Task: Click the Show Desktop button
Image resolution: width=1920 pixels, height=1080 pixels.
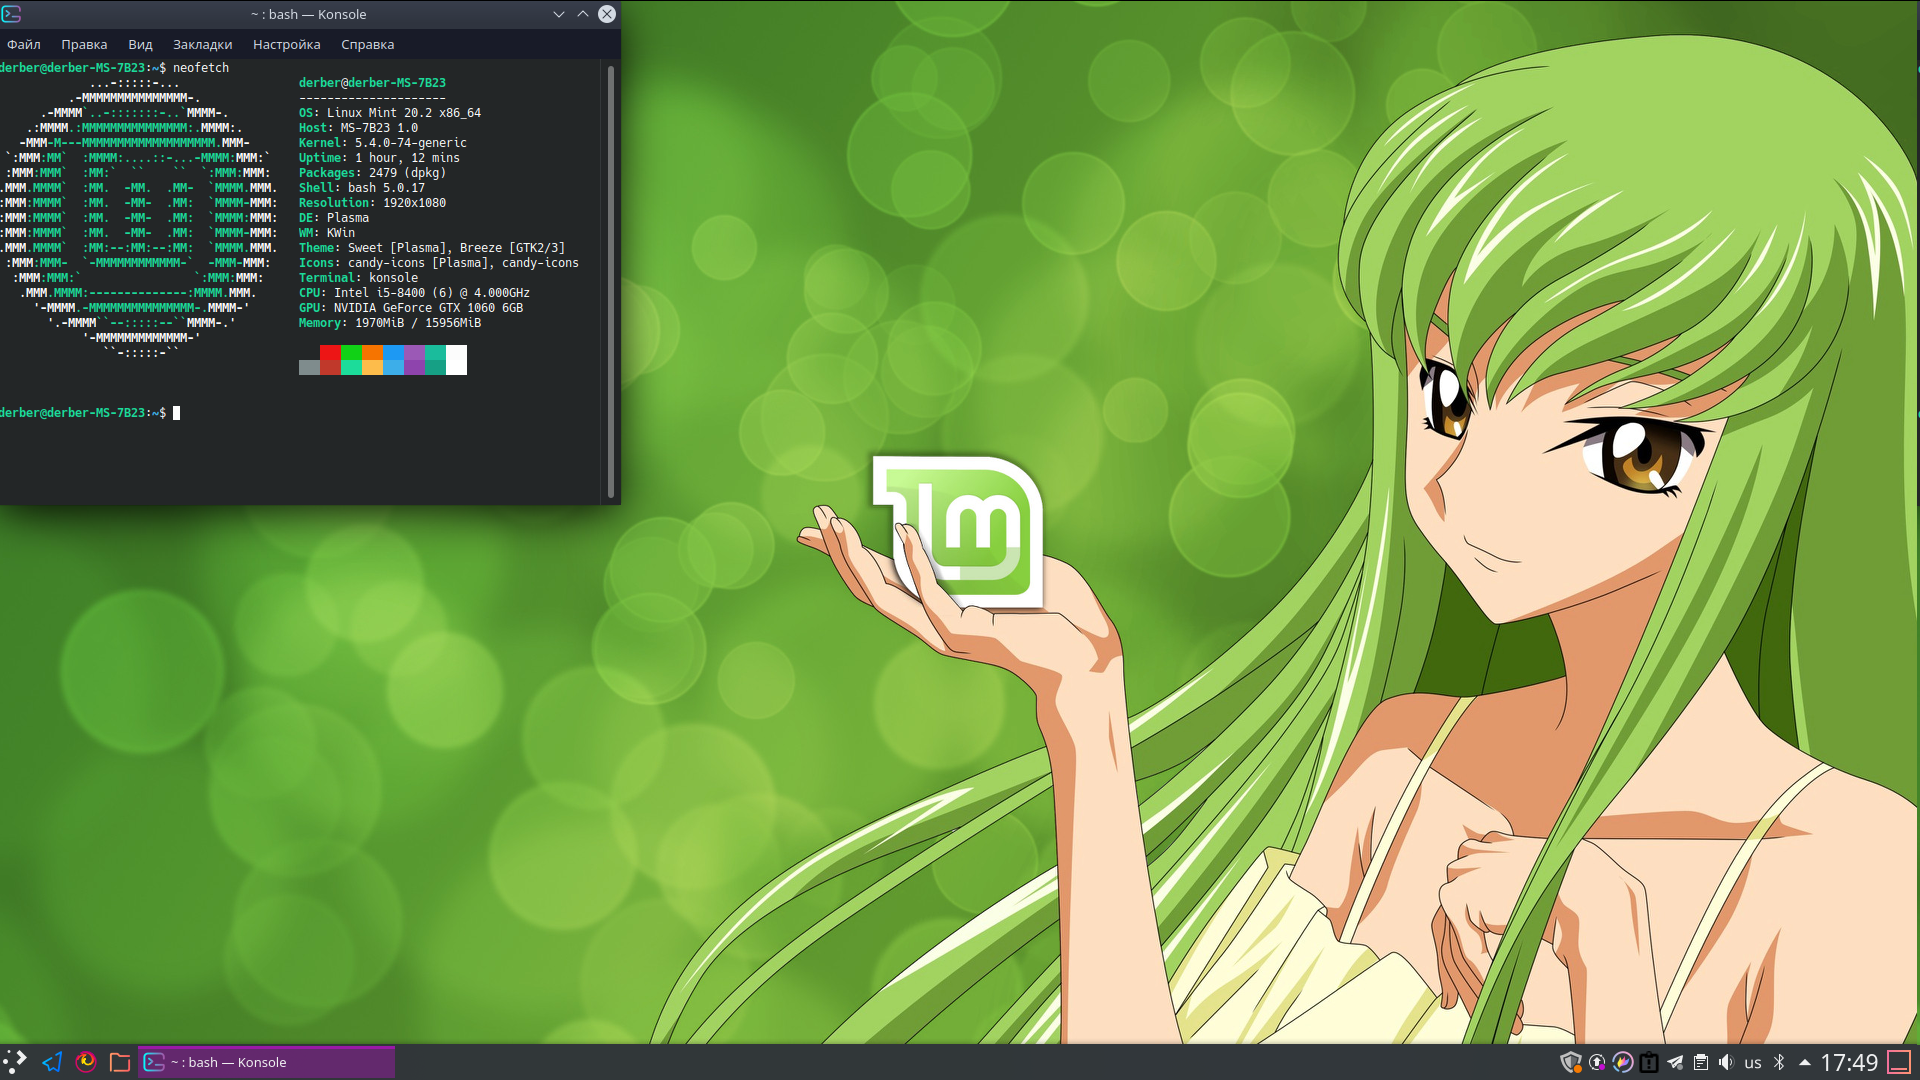Action: (1899, 1062)
